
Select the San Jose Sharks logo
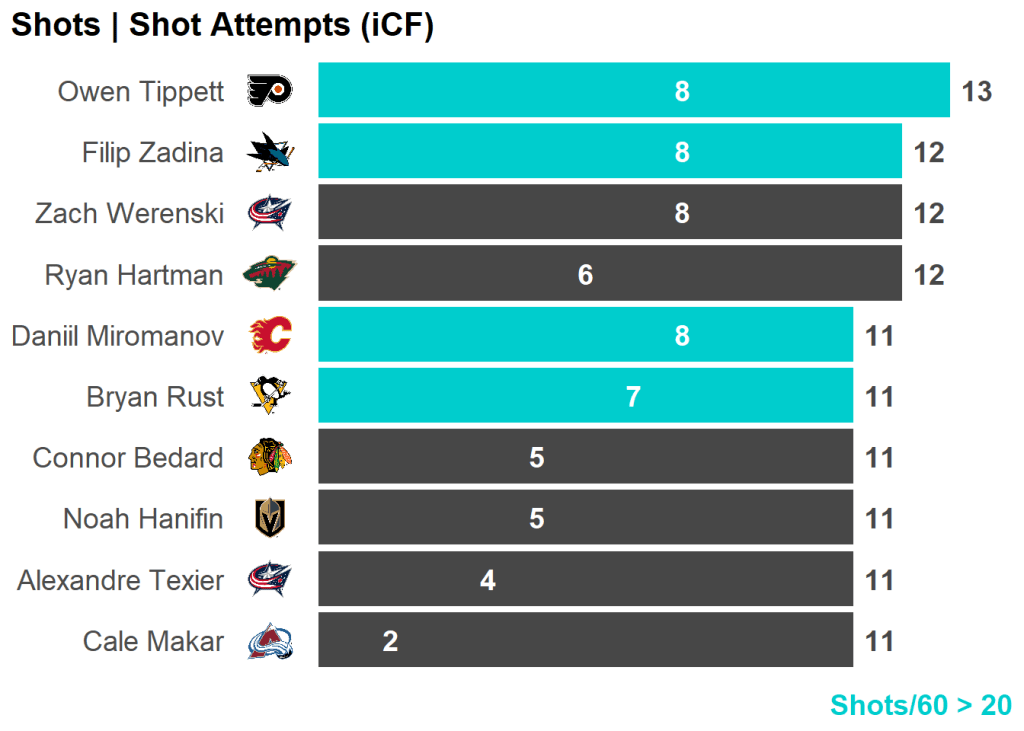(269, 152)
